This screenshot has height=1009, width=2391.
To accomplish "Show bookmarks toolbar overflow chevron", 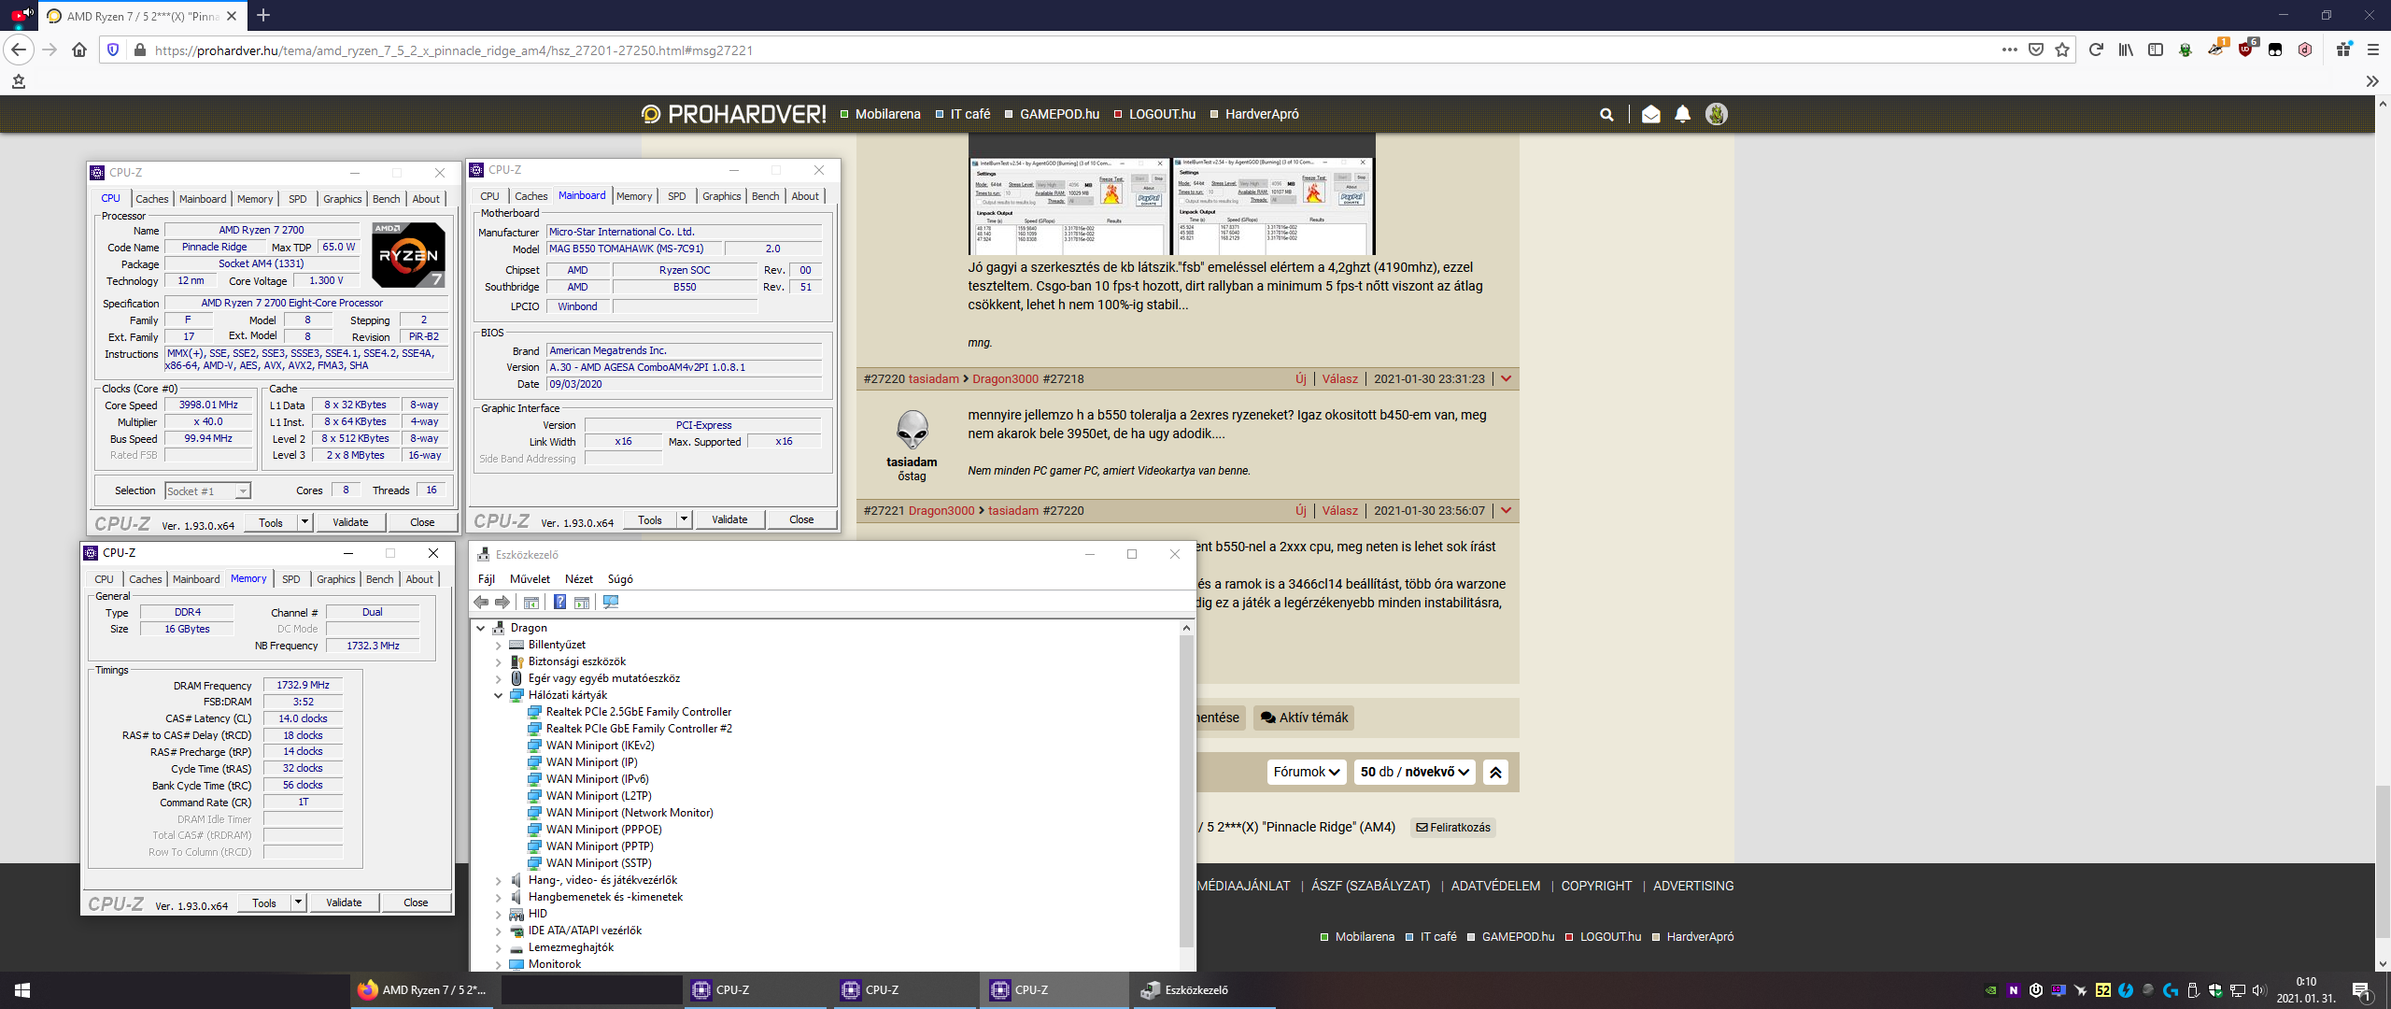I will click(x=2372, y=81).
